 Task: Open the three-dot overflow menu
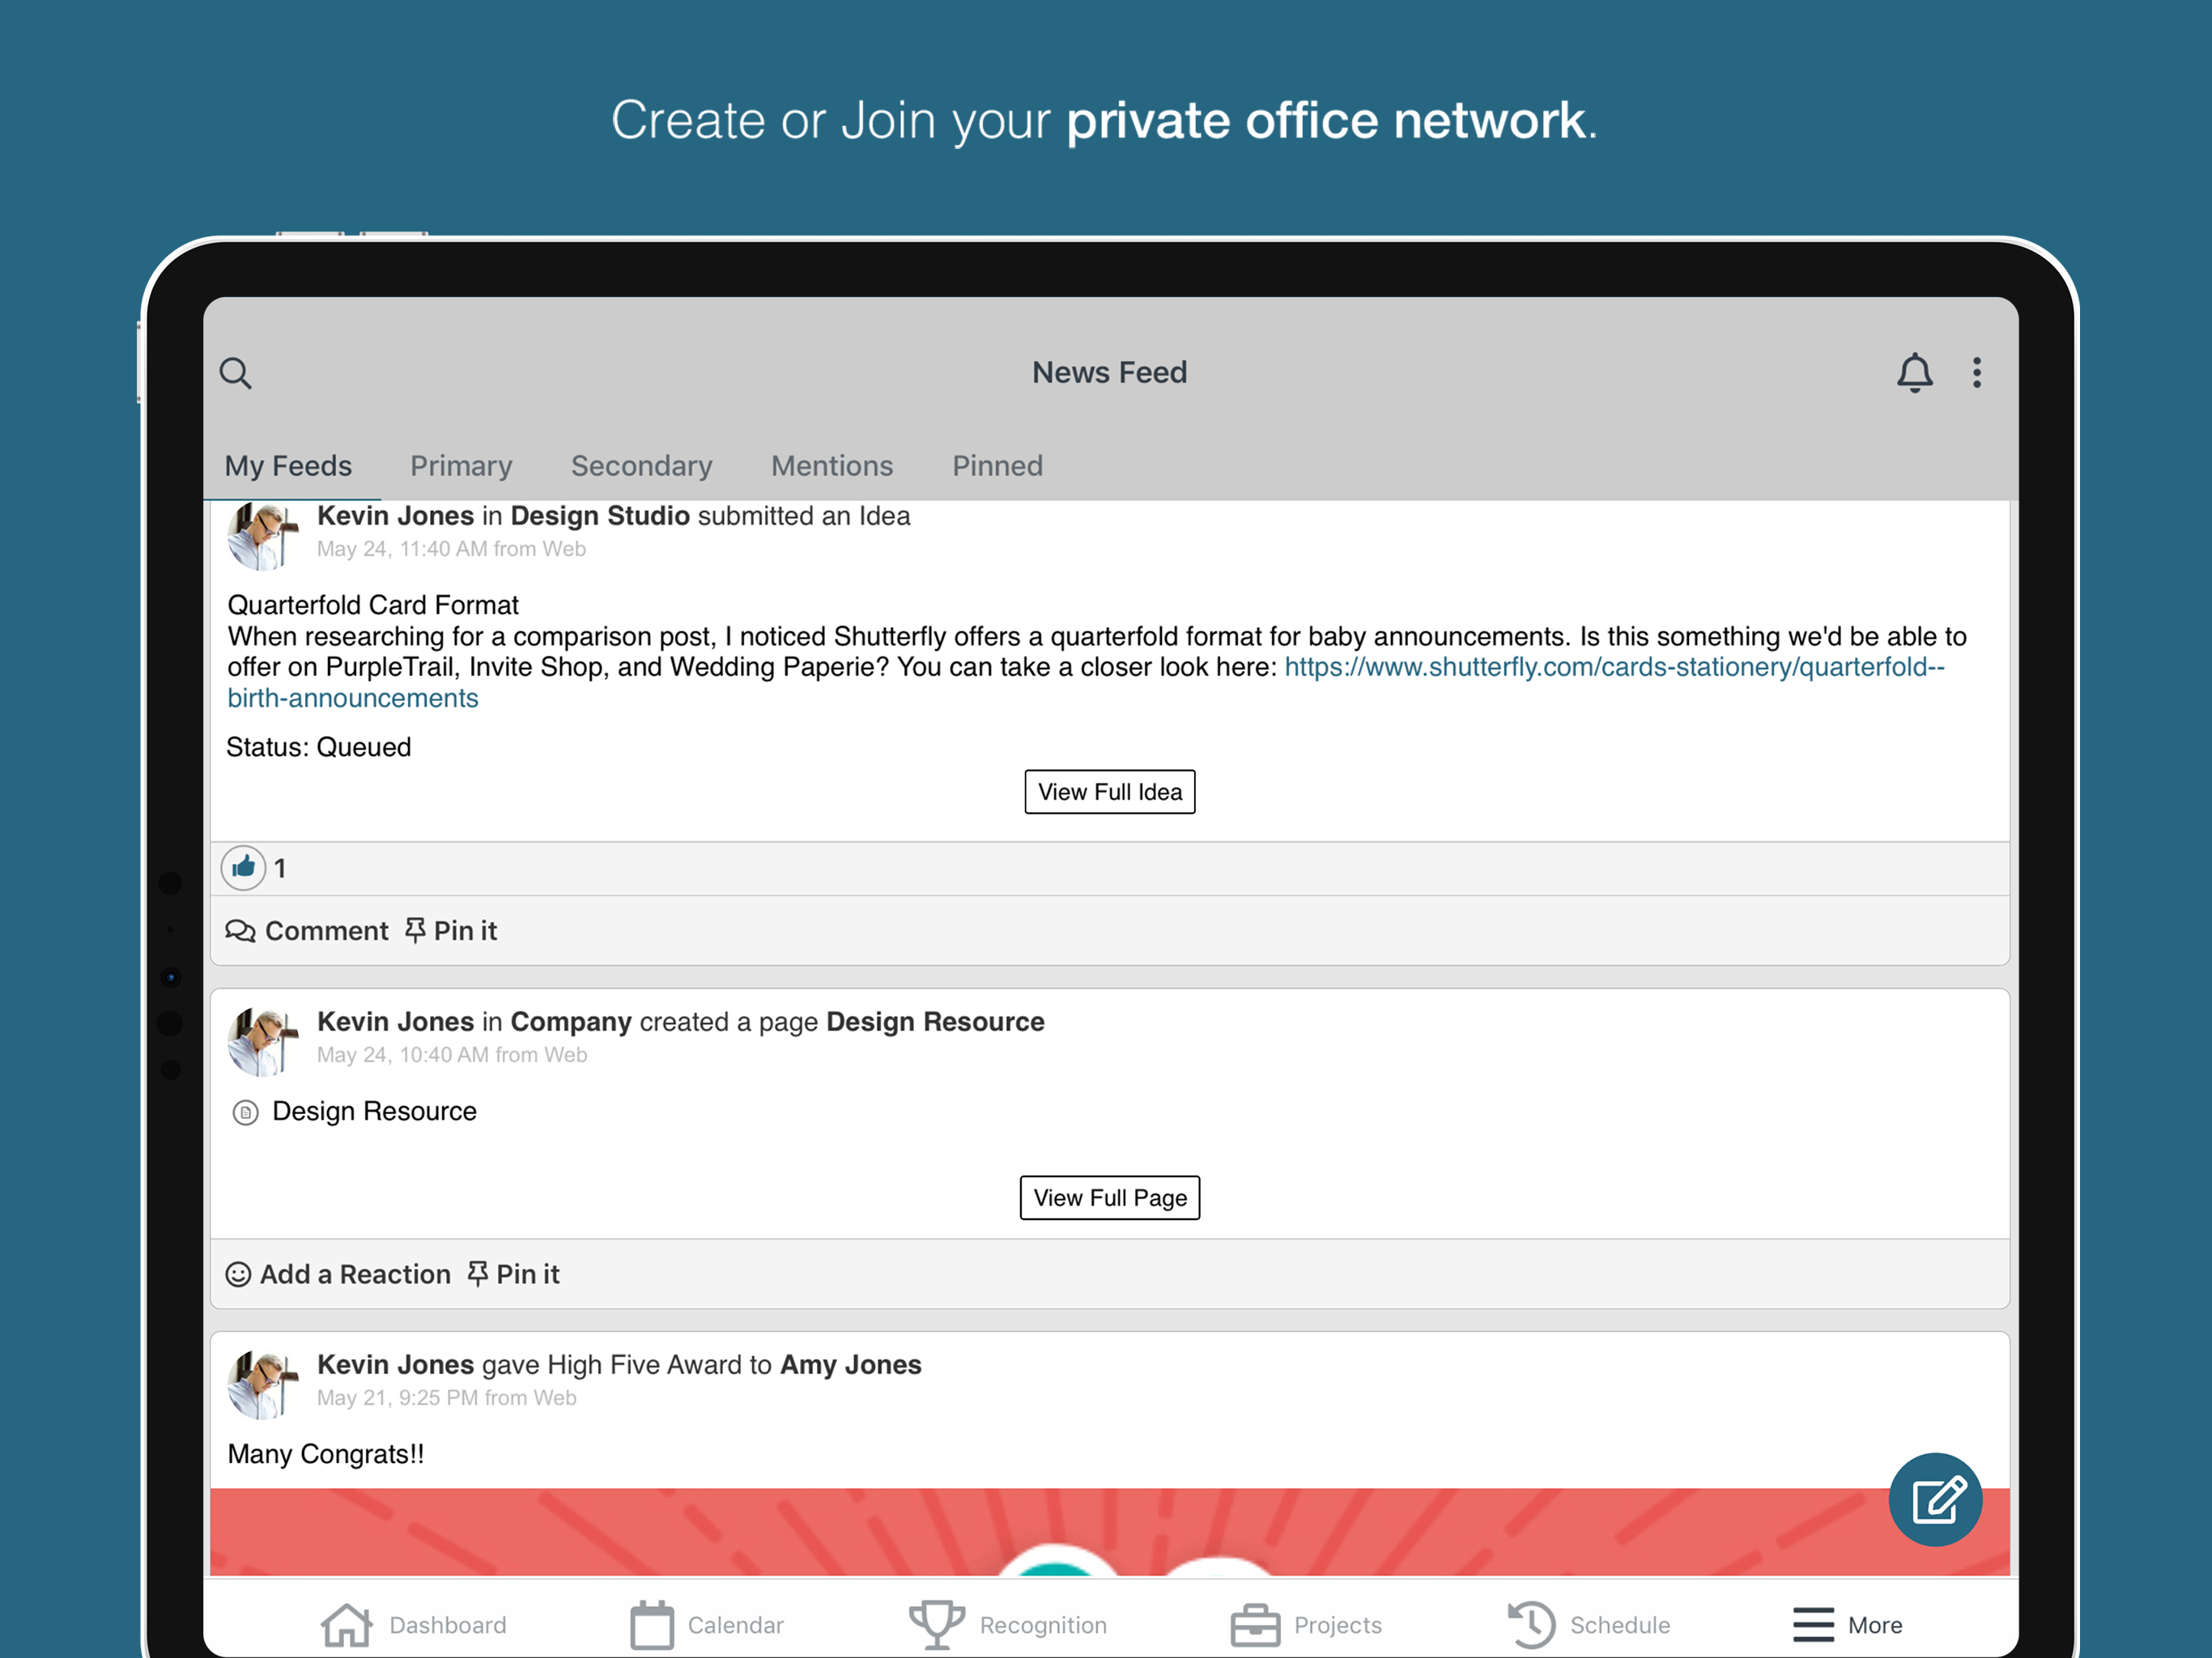click(1976, 373)
